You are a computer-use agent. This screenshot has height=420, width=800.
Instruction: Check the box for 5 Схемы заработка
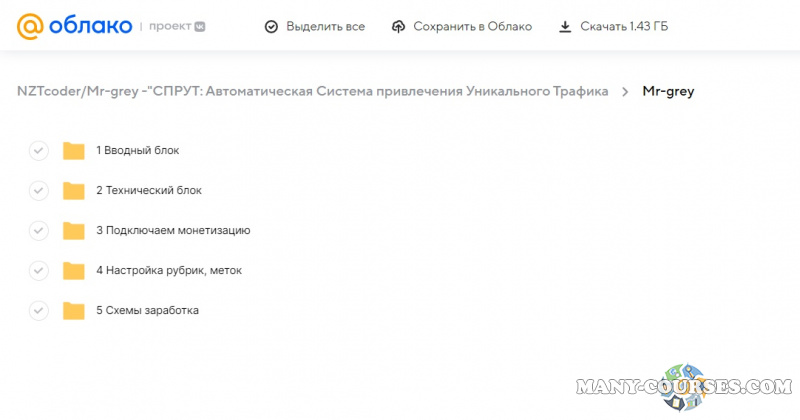tap(38, 311)
